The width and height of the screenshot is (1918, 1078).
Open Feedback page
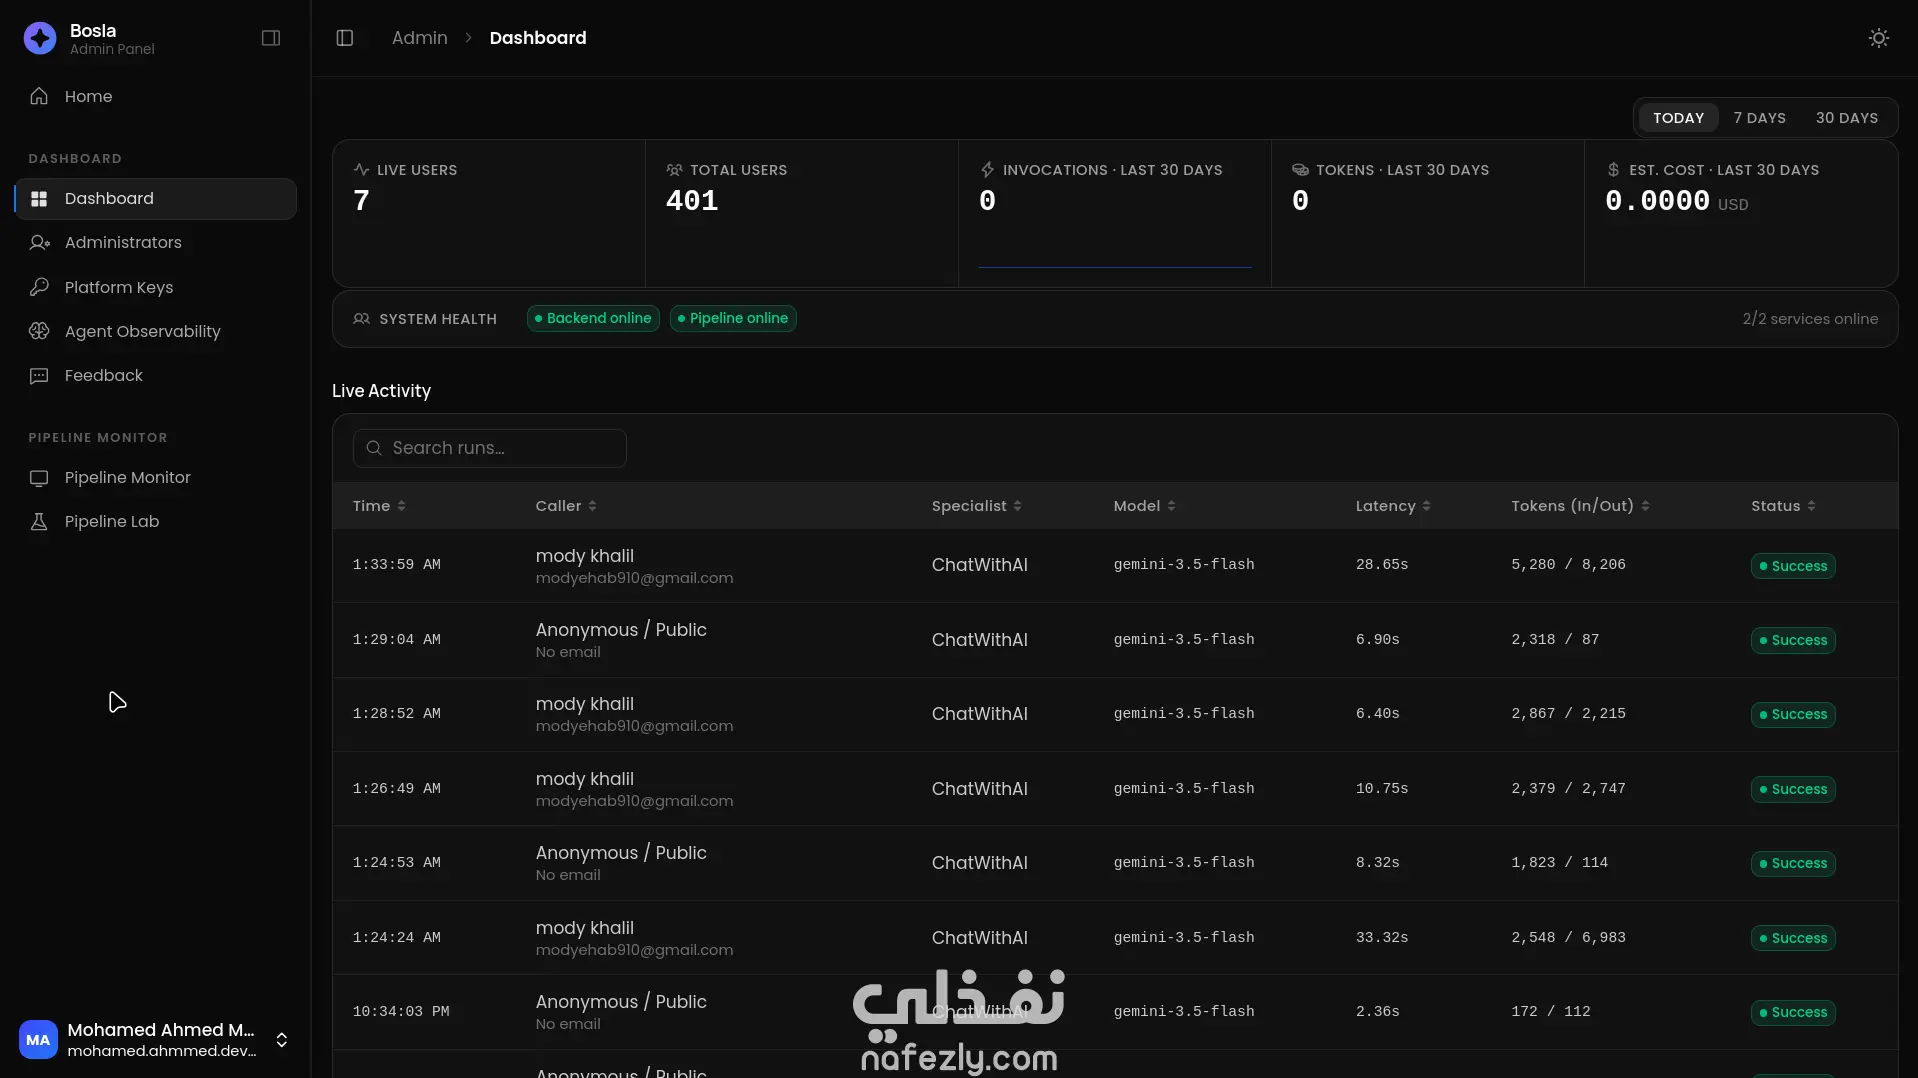click(x=155, y=375)
